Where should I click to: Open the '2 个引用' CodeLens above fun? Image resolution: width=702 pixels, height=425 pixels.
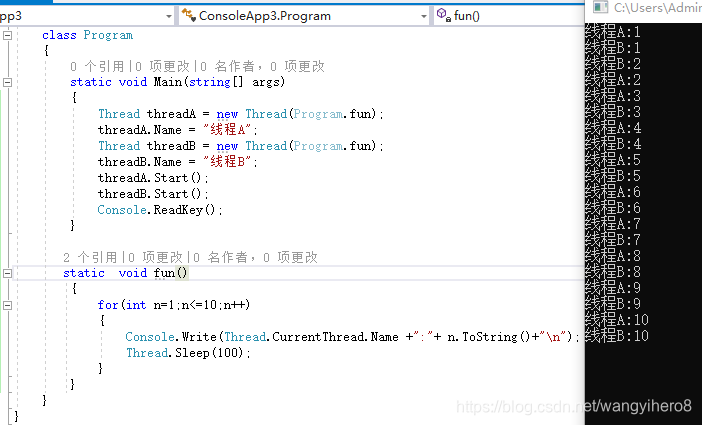click(90, 258)
